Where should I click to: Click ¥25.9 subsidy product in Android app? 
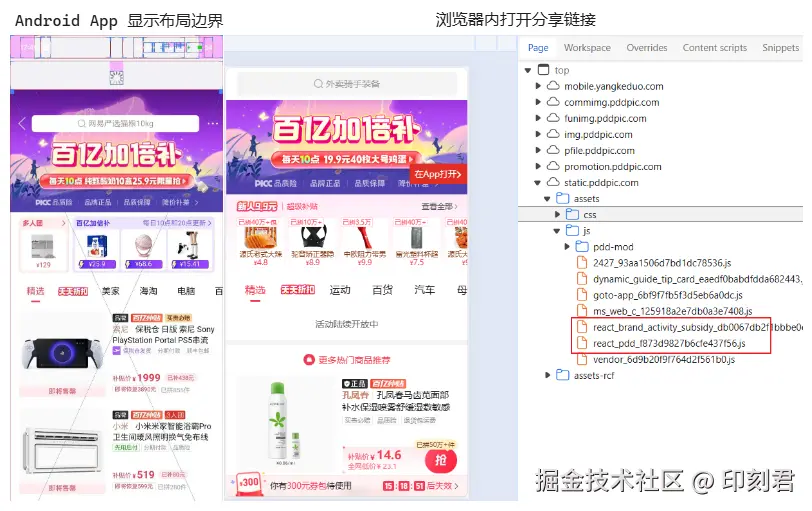[96, 251]
